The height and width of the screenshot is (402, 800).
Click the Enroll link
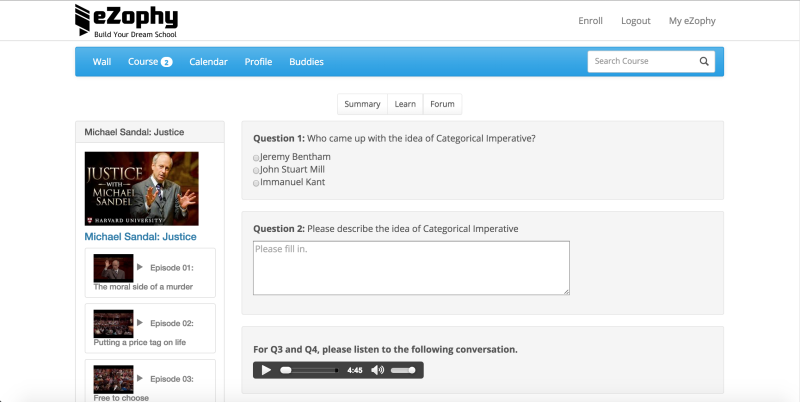[590, 21]
